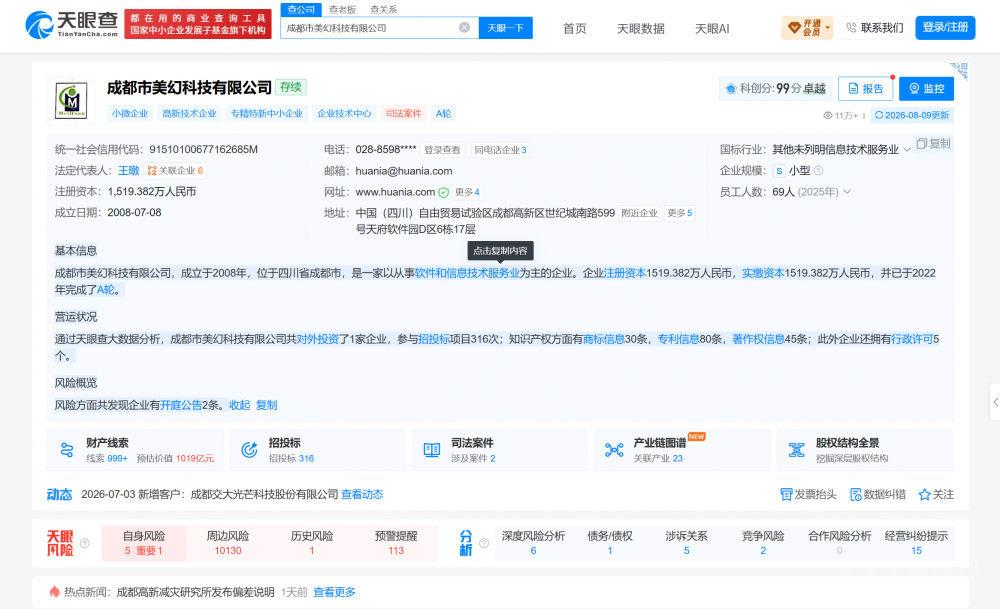Image resolution: width=1000 pixels, height=609 pixels.
Task: Select the 预警提醒 113 tab
Action: pos(396,543)
